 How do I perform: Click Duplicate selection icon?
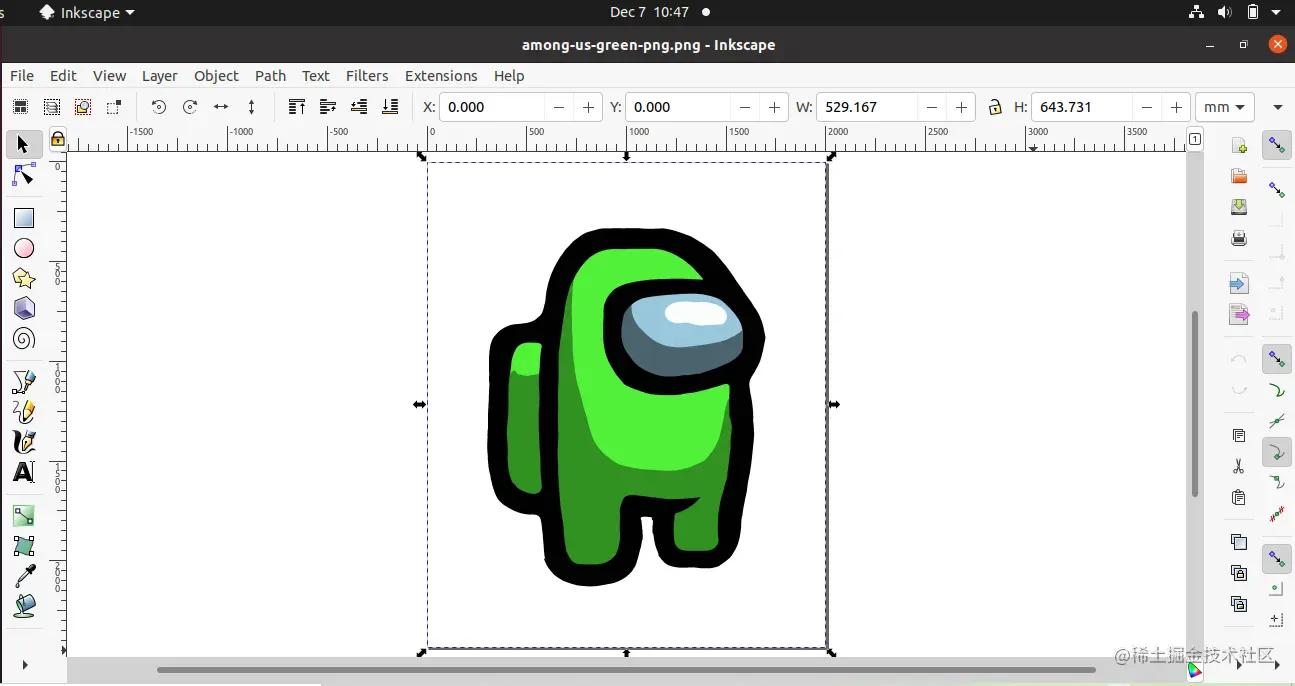tap(1239, 542)
